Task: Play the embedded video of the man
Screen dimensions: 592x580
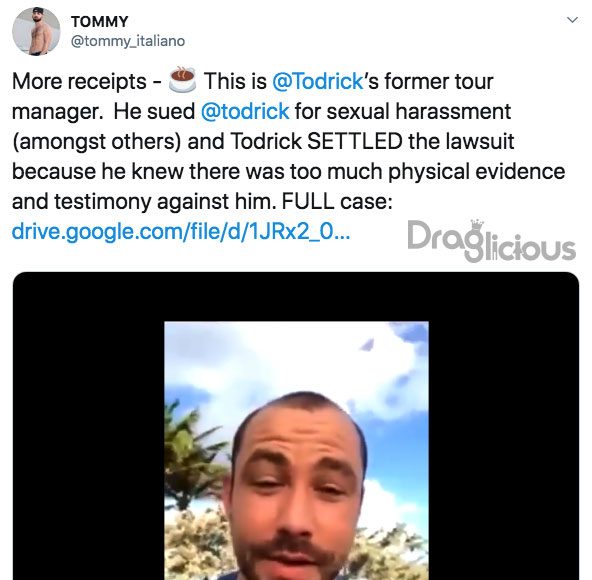Action: click(x=296, y=450)
